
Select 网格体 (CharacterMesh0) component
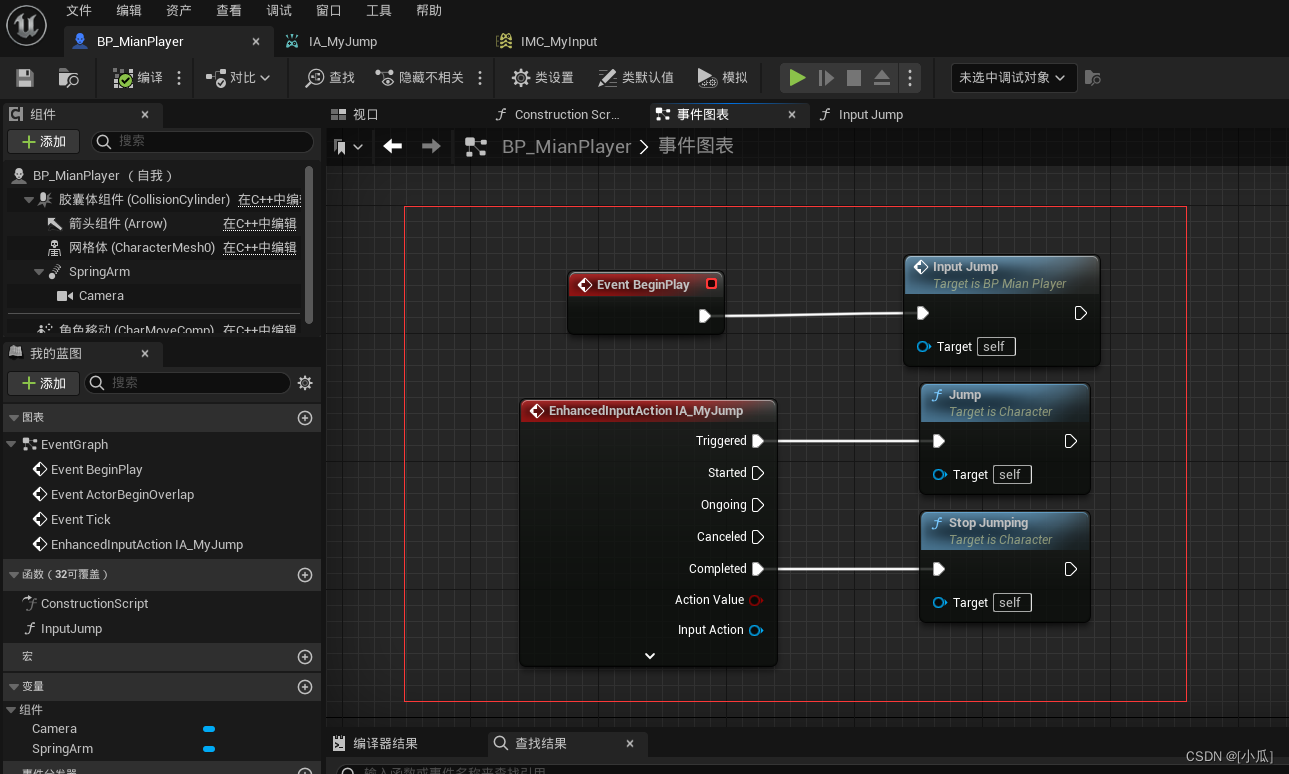pyautogui.click(x=142, y=247)
